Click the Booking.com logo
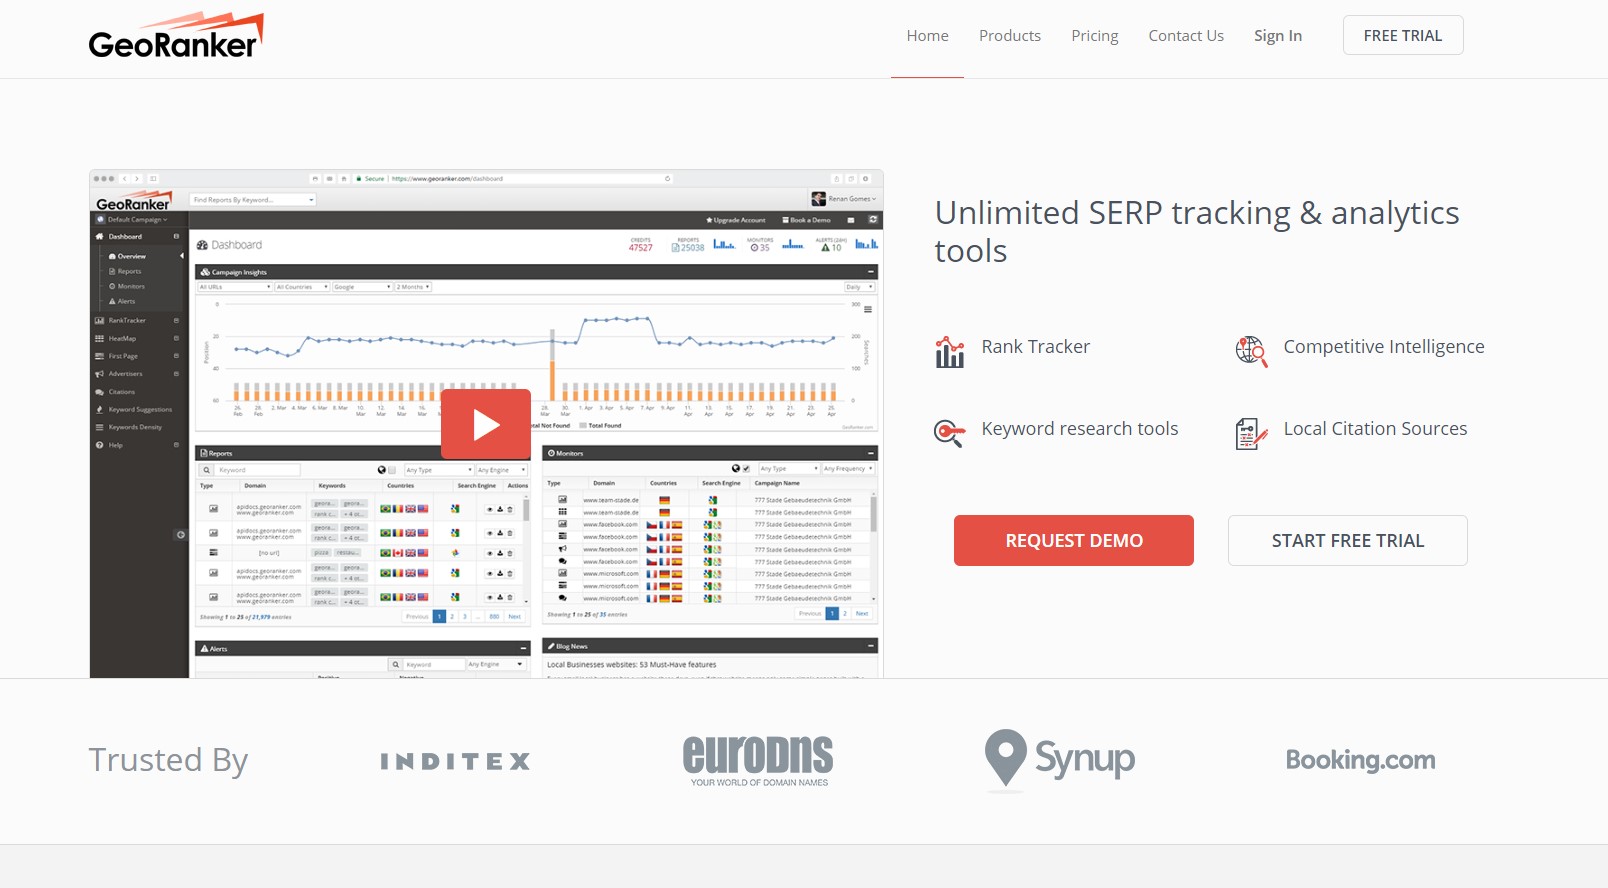Viewport: 1608px width, 888px height. tap(1361, 761)
